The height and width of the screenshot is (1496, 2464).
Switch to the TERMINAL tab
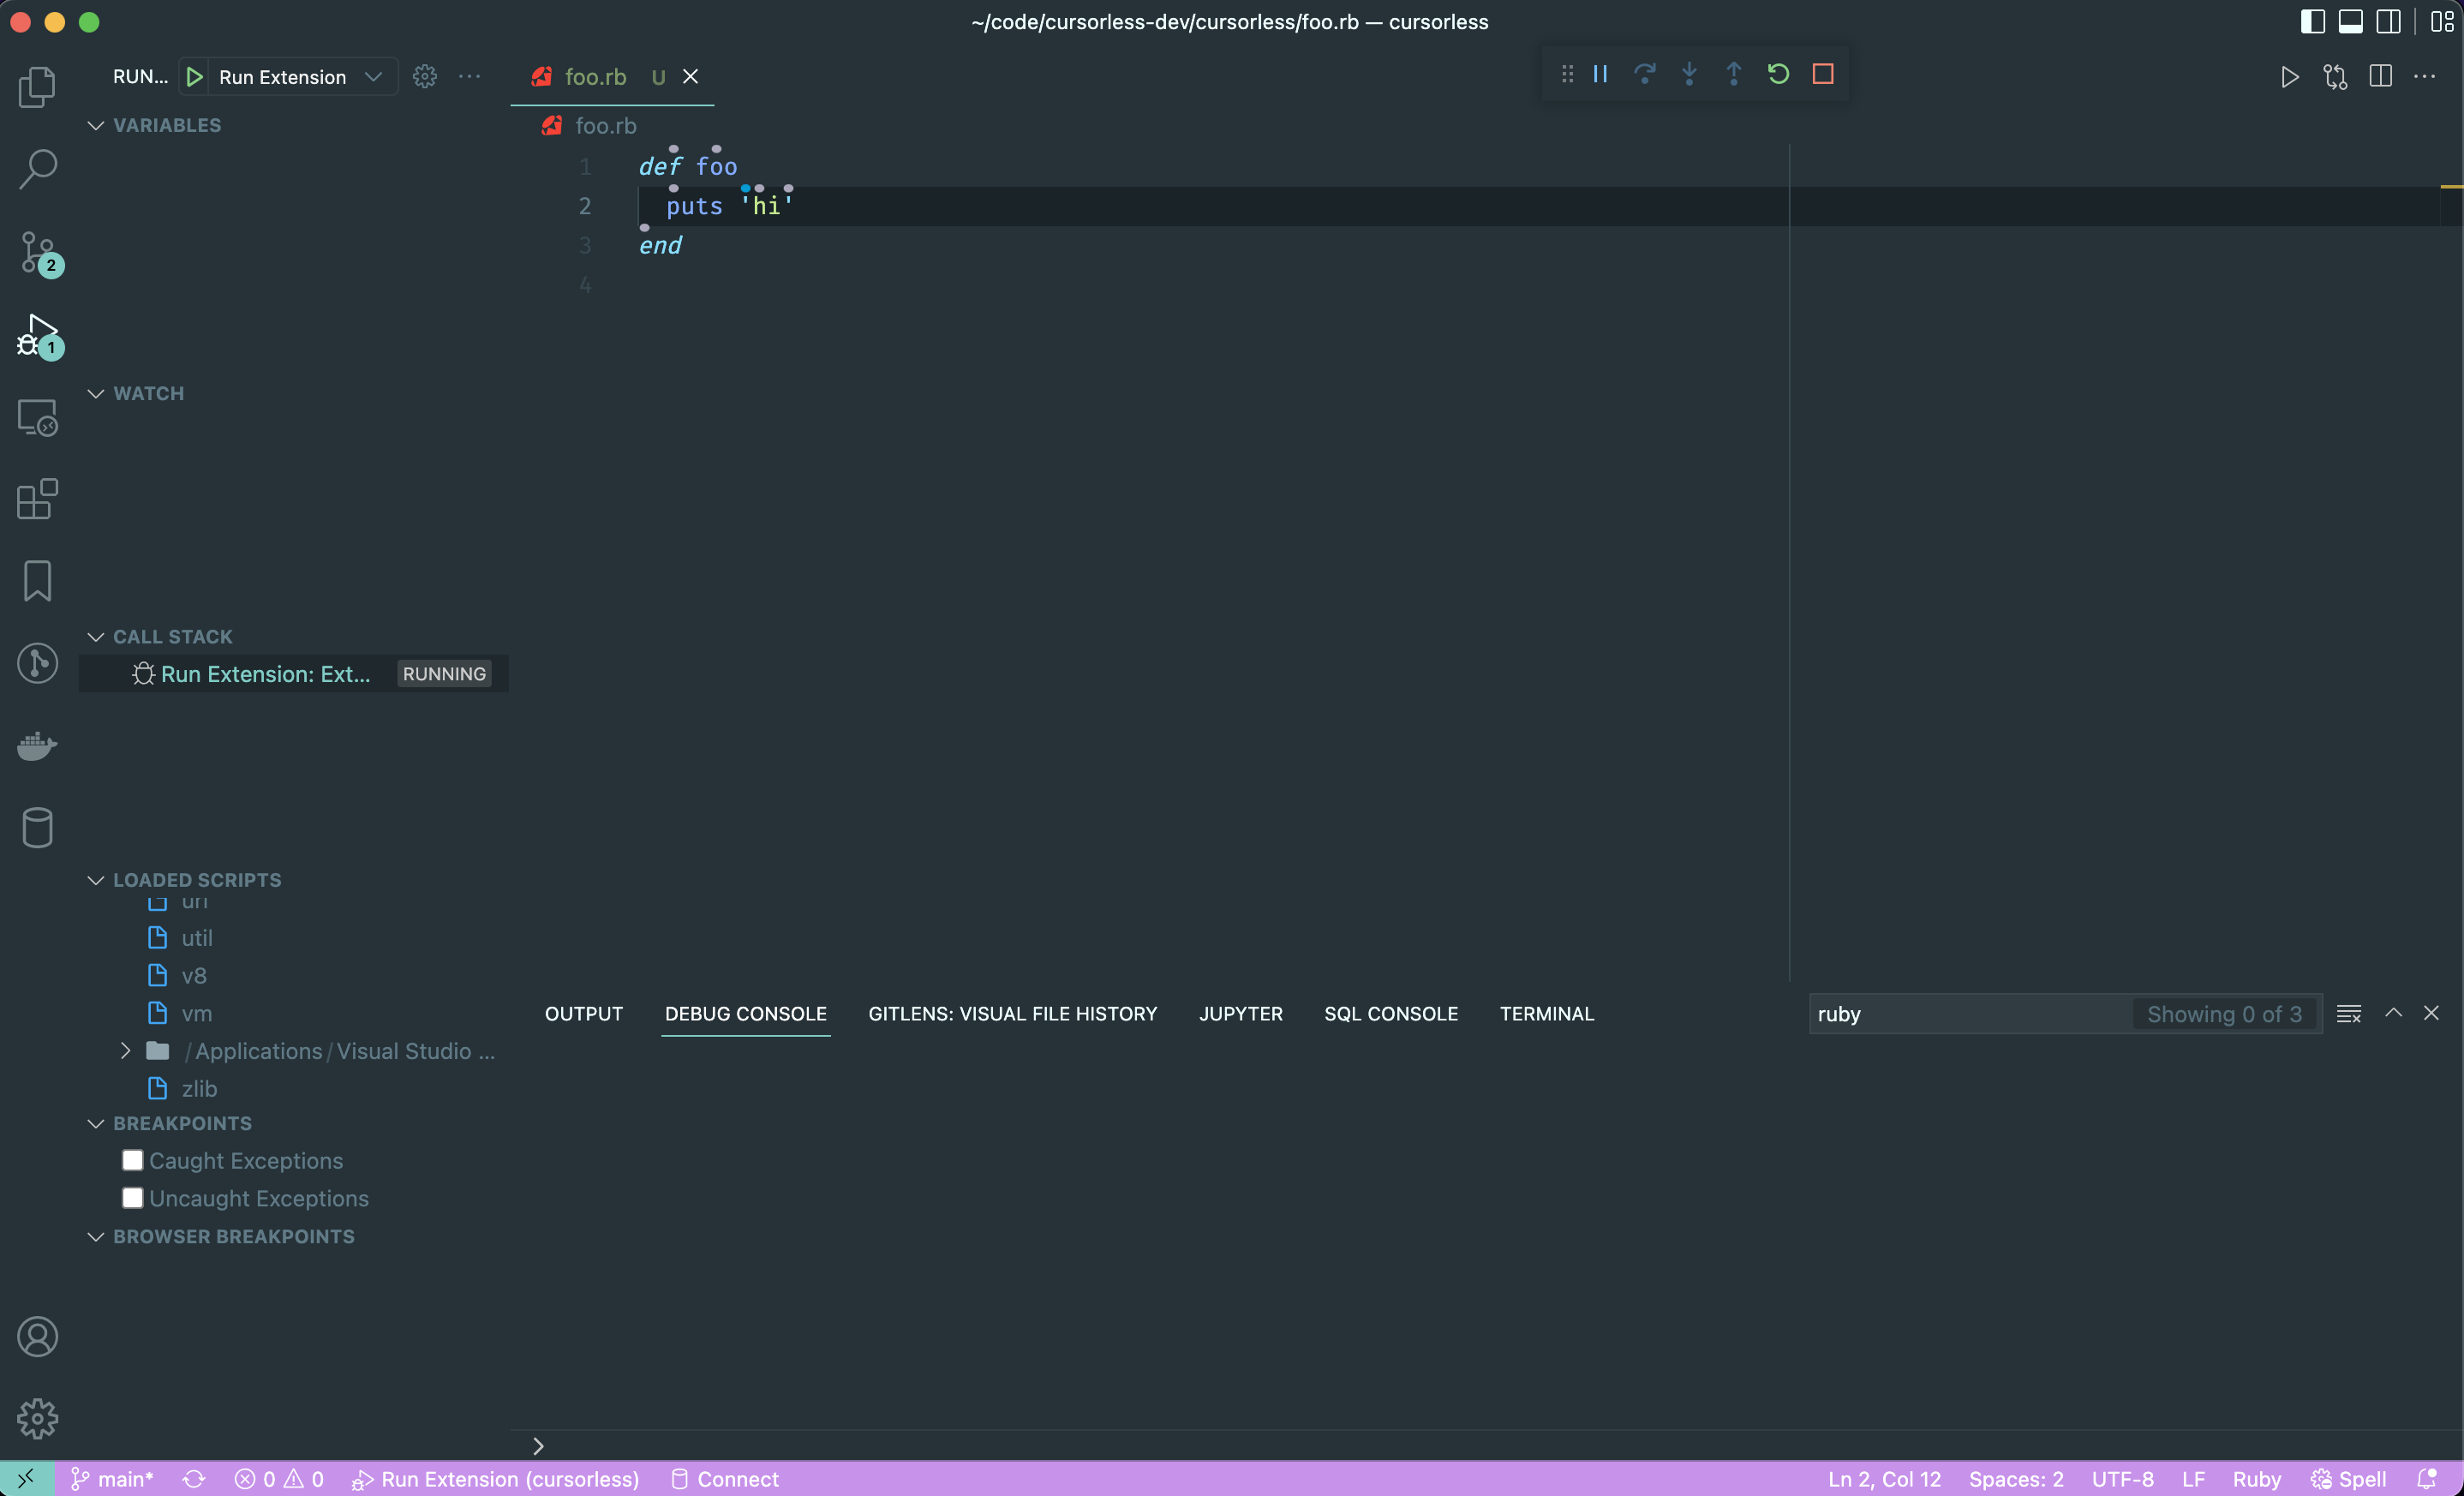coord(1546,1013)
